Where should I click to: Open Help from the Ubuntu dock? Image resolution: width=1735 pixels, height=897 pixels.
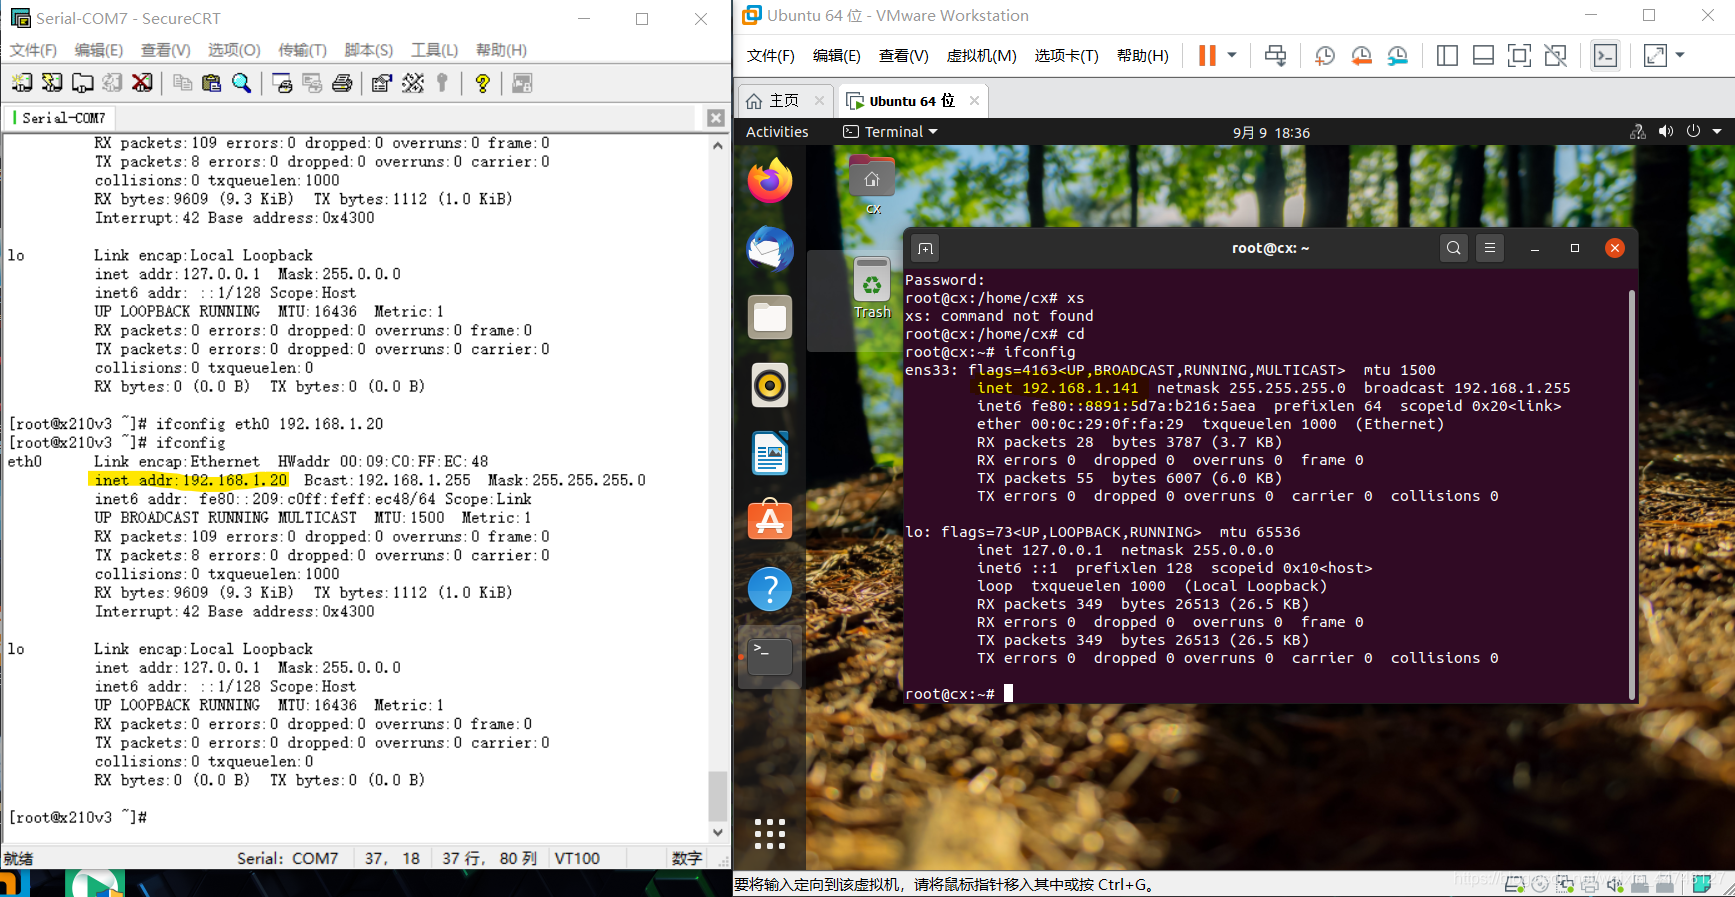point(770,589)
